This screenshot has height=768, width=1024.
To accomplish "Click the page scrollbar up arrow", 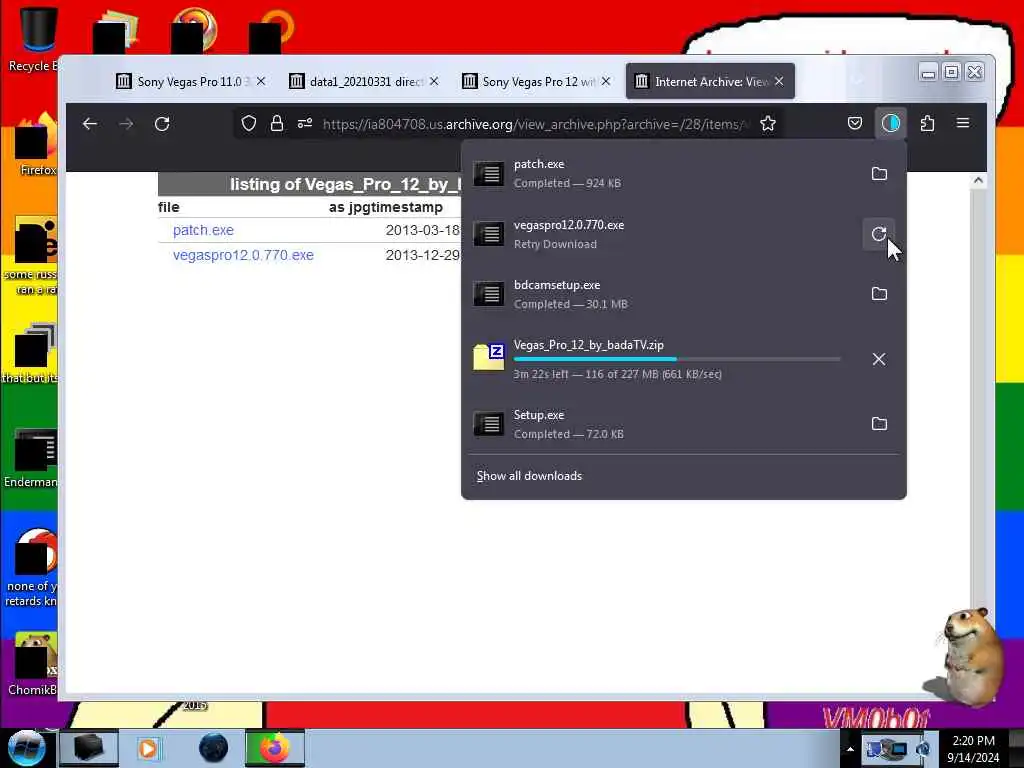I will [x=978, y=181].
